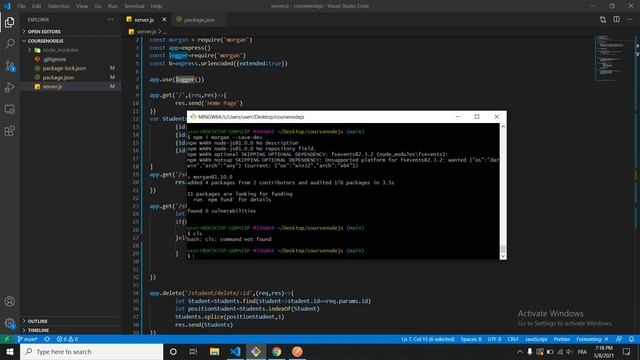Open the Search view in activity bar
This screenshot has height=360, width=640.
[x=10, y=44]
